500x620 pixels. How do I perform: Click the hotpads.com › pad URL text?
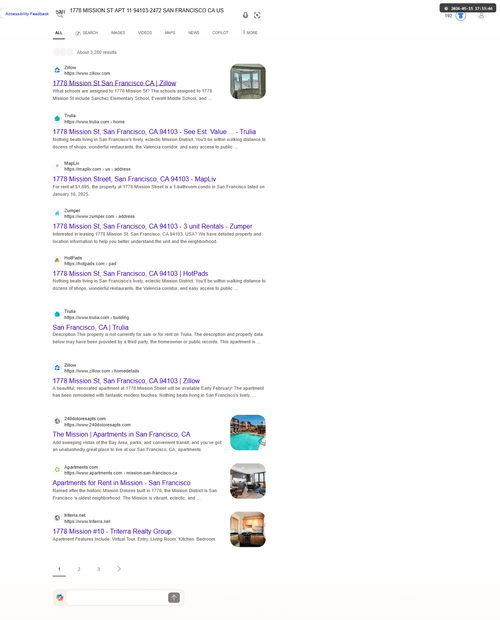(x=90, y=264)
